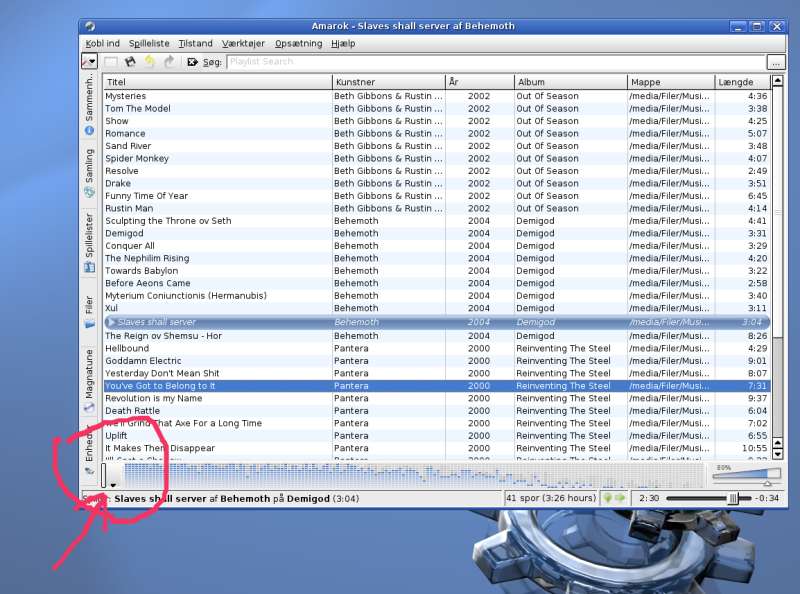Click the clear playlist icon
The width and height of the screenshot is (800, 594).
pyautogui.click(x=111, y=62)
